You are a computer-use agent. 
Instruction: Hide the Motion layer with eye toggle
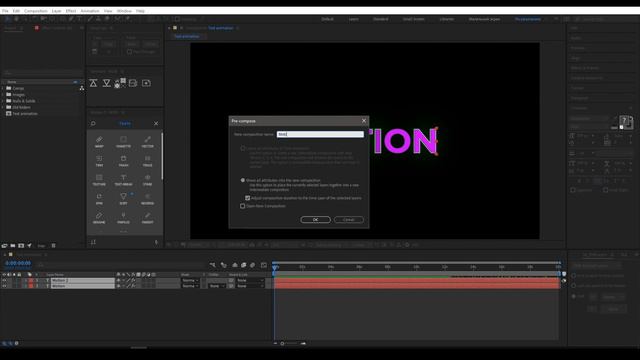(4, 286)
